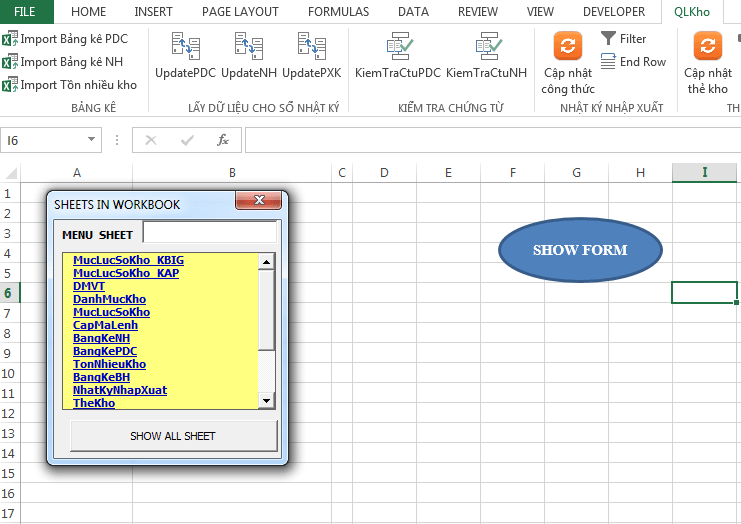Viewport: 741px width, 524px height.
Task: Click the formula bar confirm checkmark
Action: pos(187,140)
